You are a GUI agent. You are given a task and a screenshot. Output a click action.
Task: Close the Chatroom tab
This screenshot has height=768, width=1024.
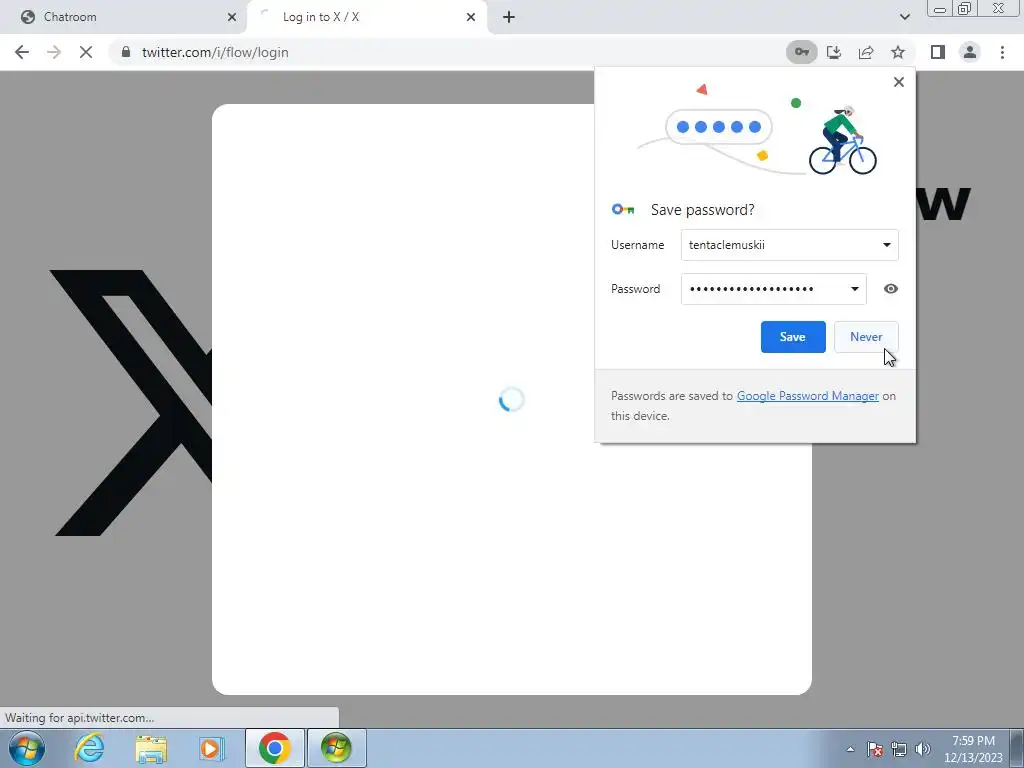pos(232,17)
